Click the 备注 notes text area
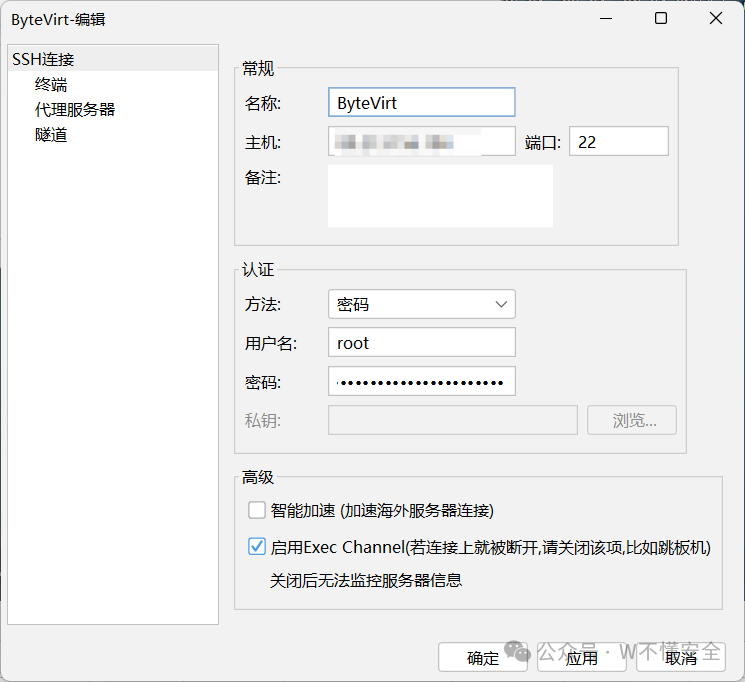The width and height of the screenshot is (745, 682). 440,196
